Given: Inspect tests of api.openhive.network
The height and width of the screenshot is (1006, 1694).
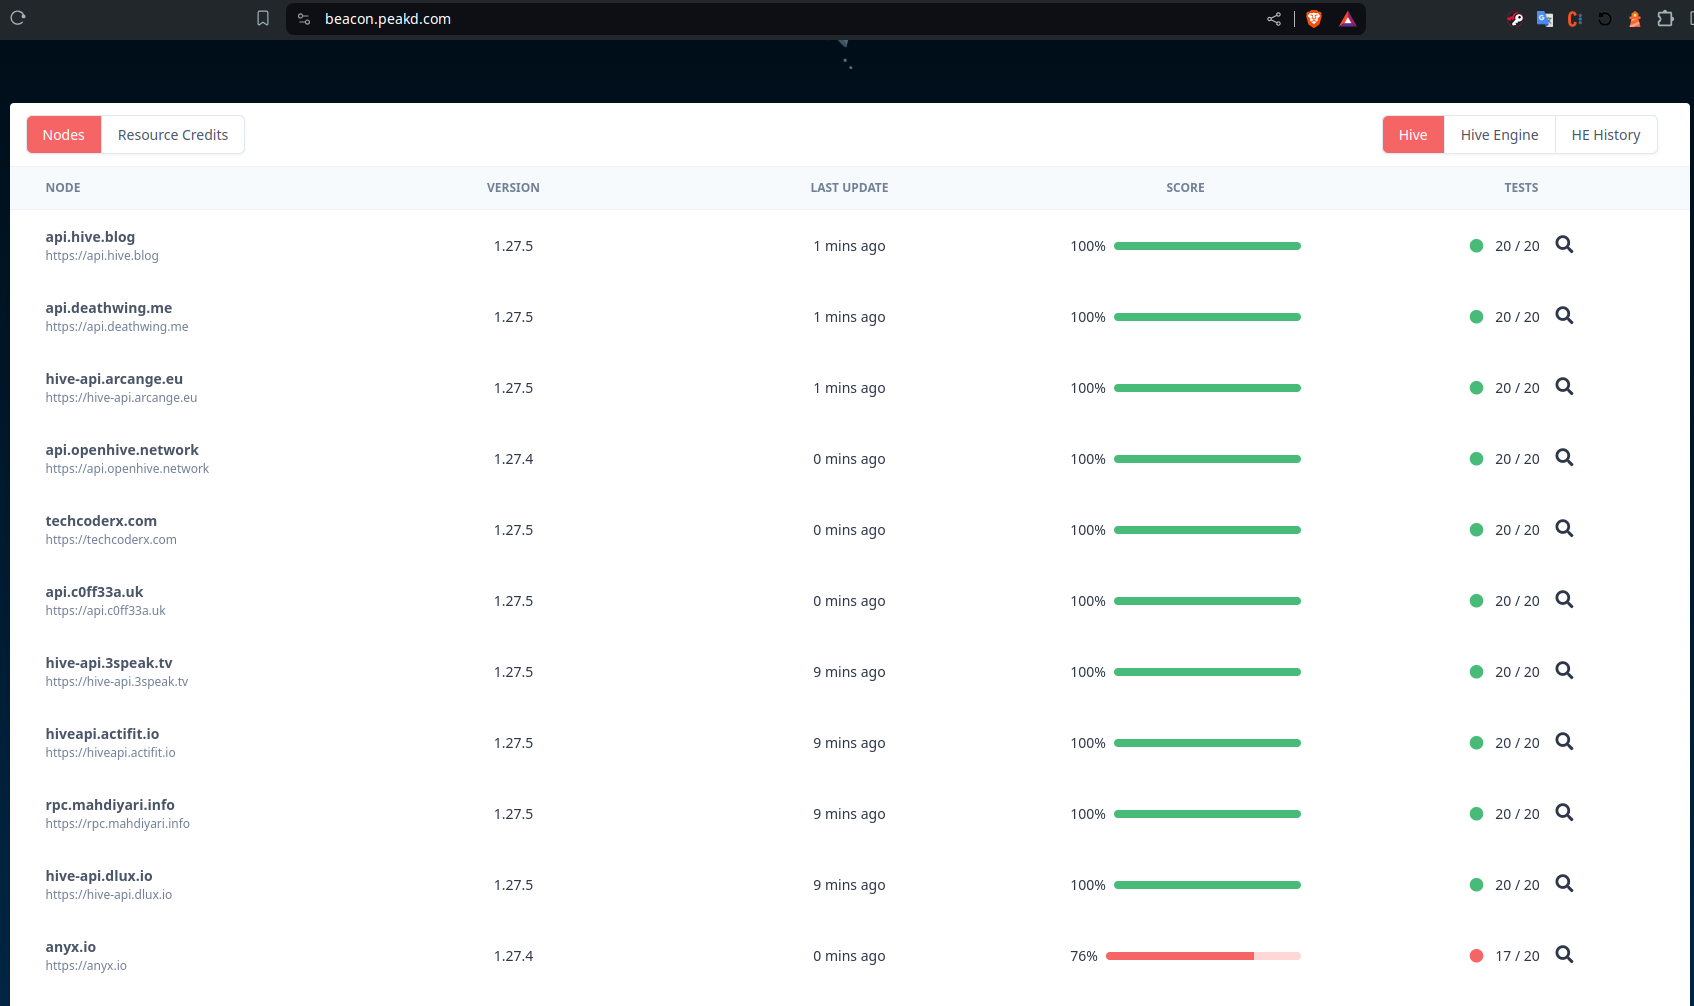Looking at the screenshot, I should pos(1564,458).
